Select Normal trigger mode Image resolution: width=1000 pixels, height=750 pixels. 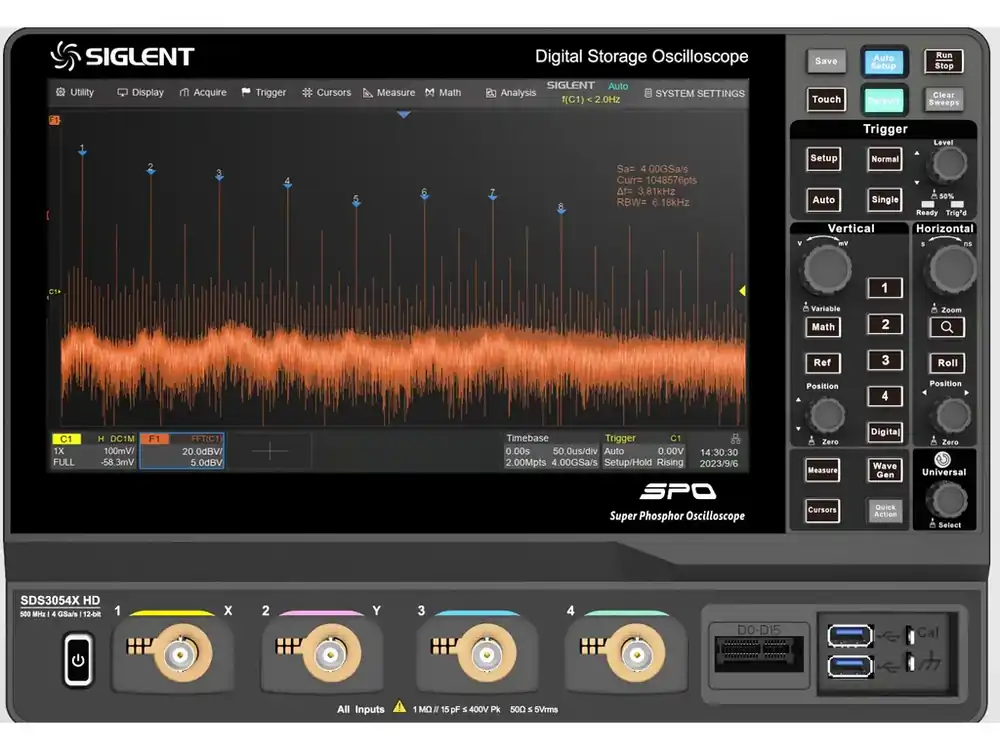[x=885, y=159]
